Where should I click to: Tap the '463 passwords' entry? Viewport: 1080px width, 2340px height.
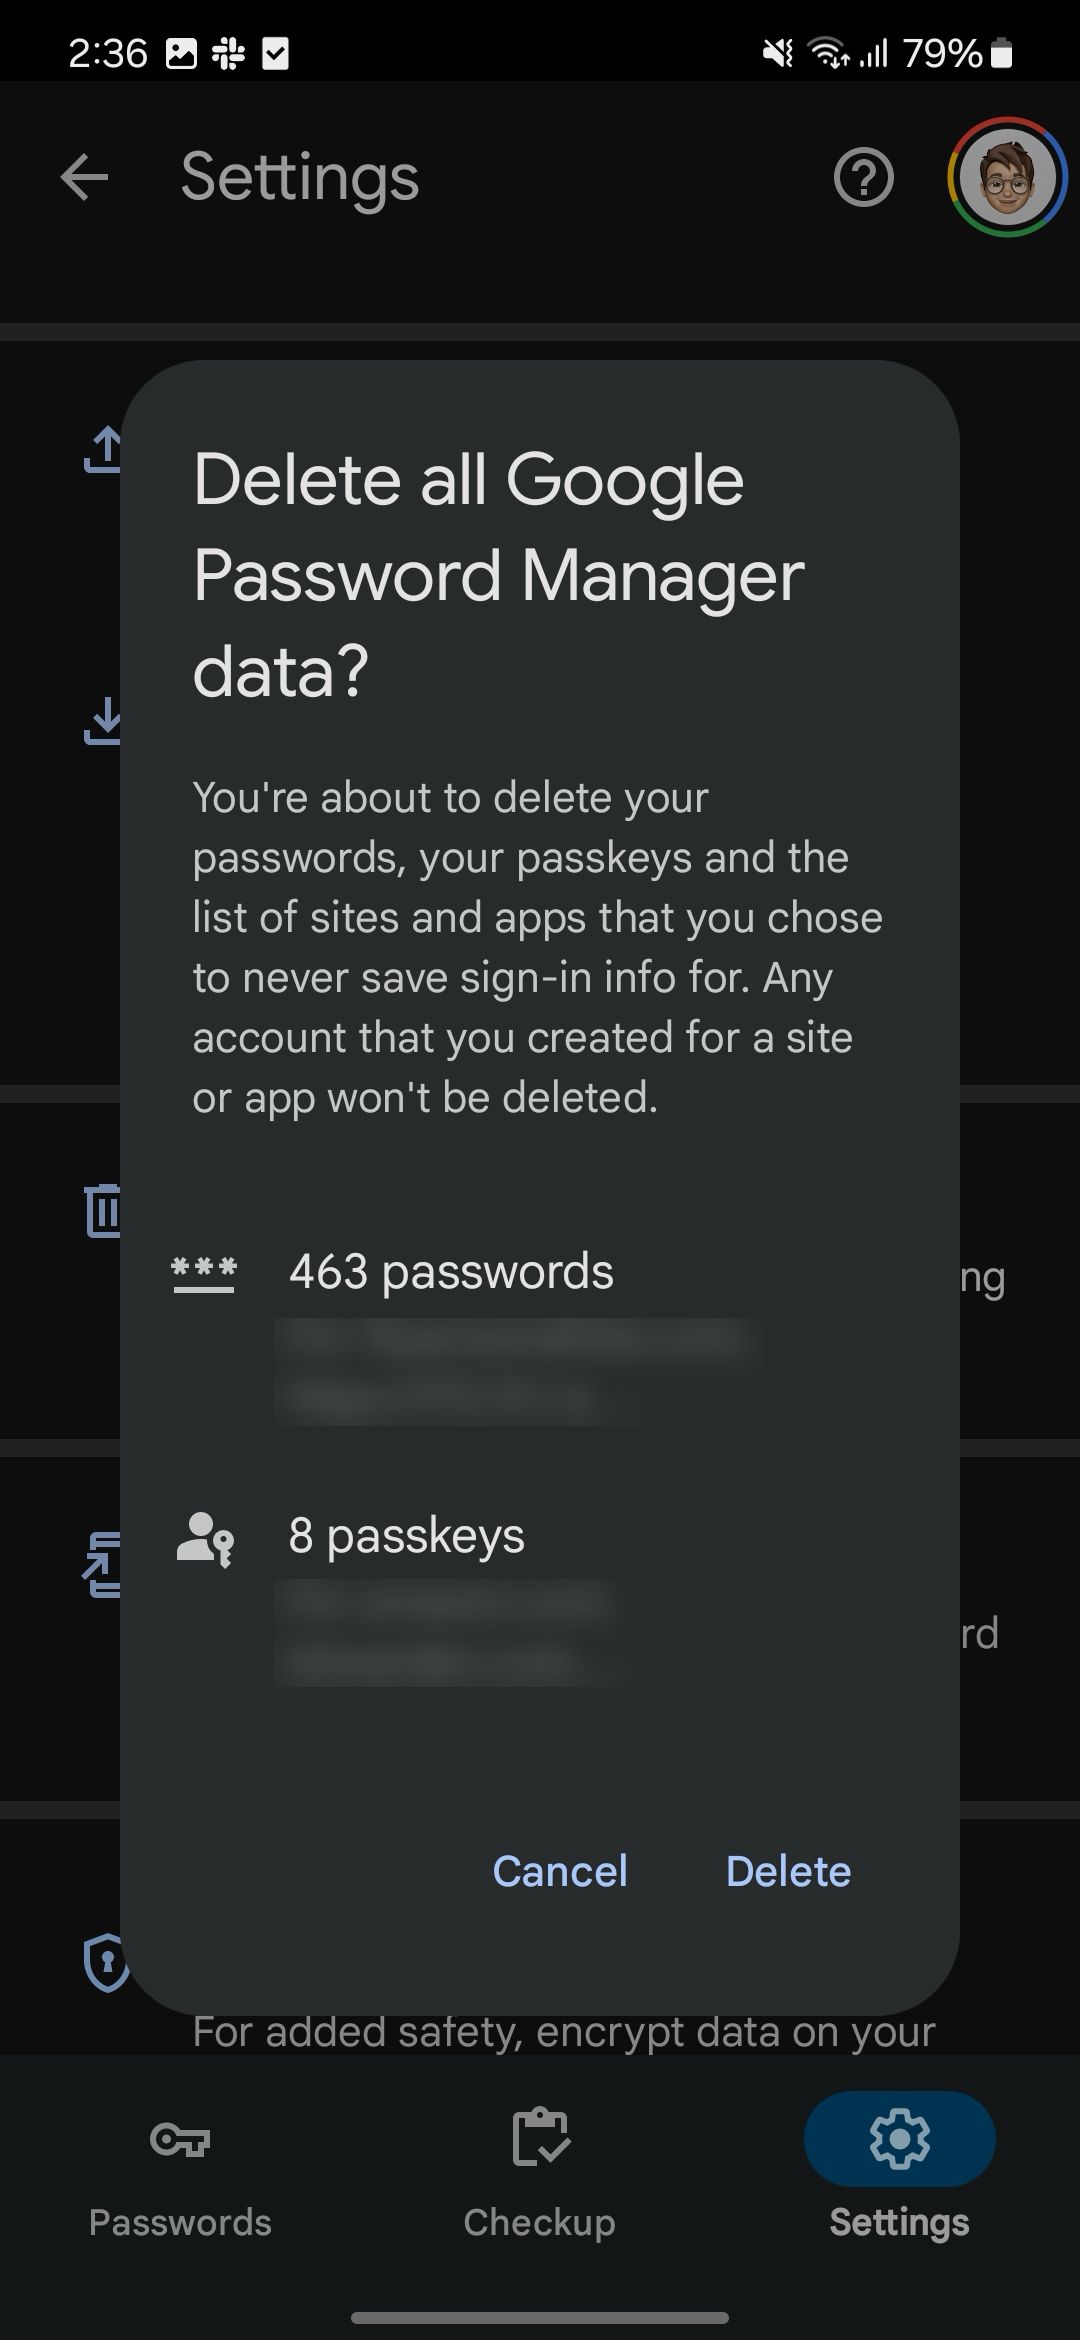[451, 1272]
